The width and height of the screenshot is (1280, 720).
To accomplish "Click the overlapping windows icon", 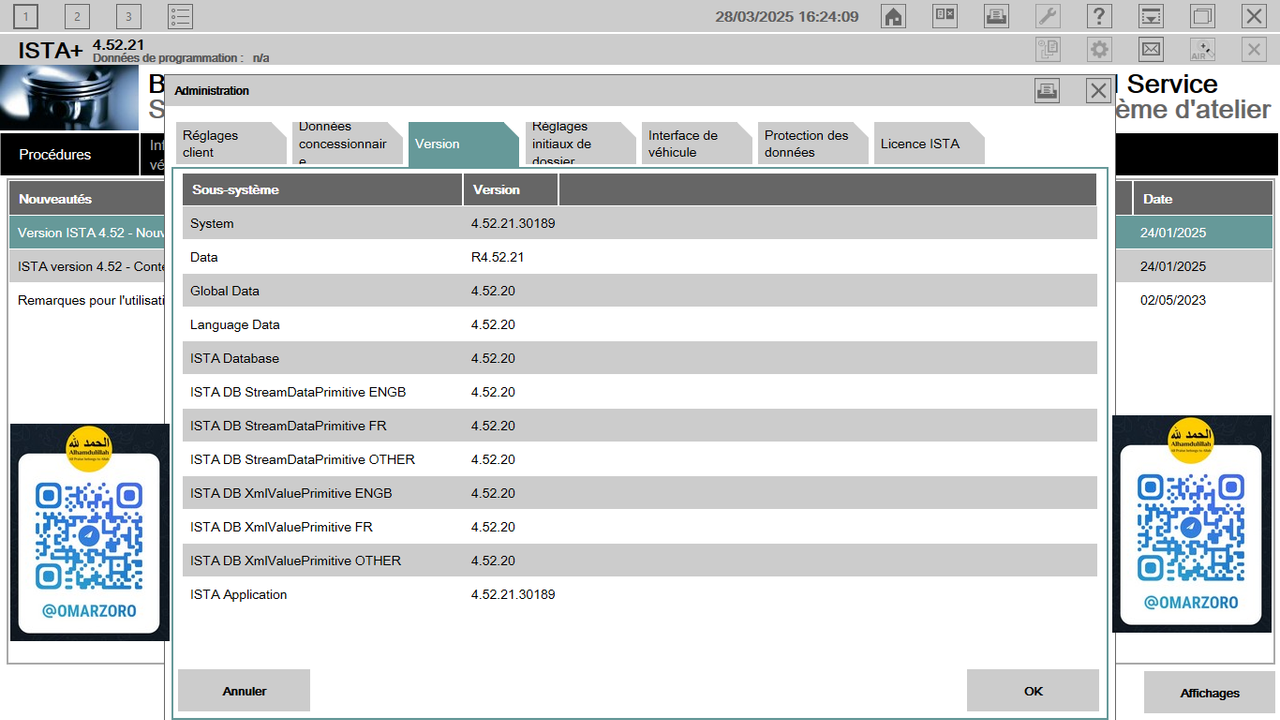I will pyautogui.click(x=1202, y=16).
